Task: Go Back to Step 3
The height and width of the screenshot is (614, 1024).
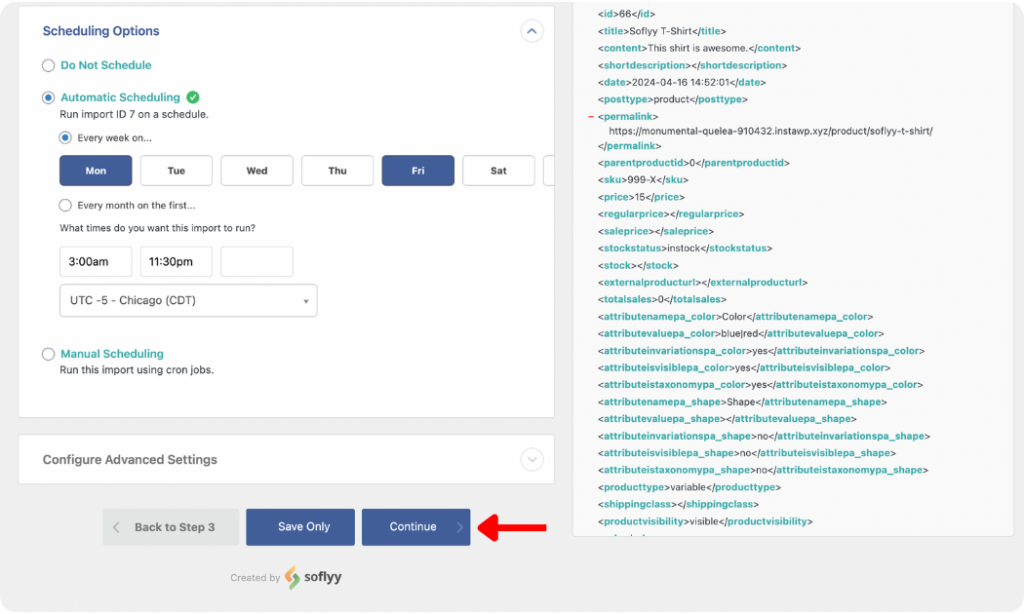Action: [x=170, y=527]
